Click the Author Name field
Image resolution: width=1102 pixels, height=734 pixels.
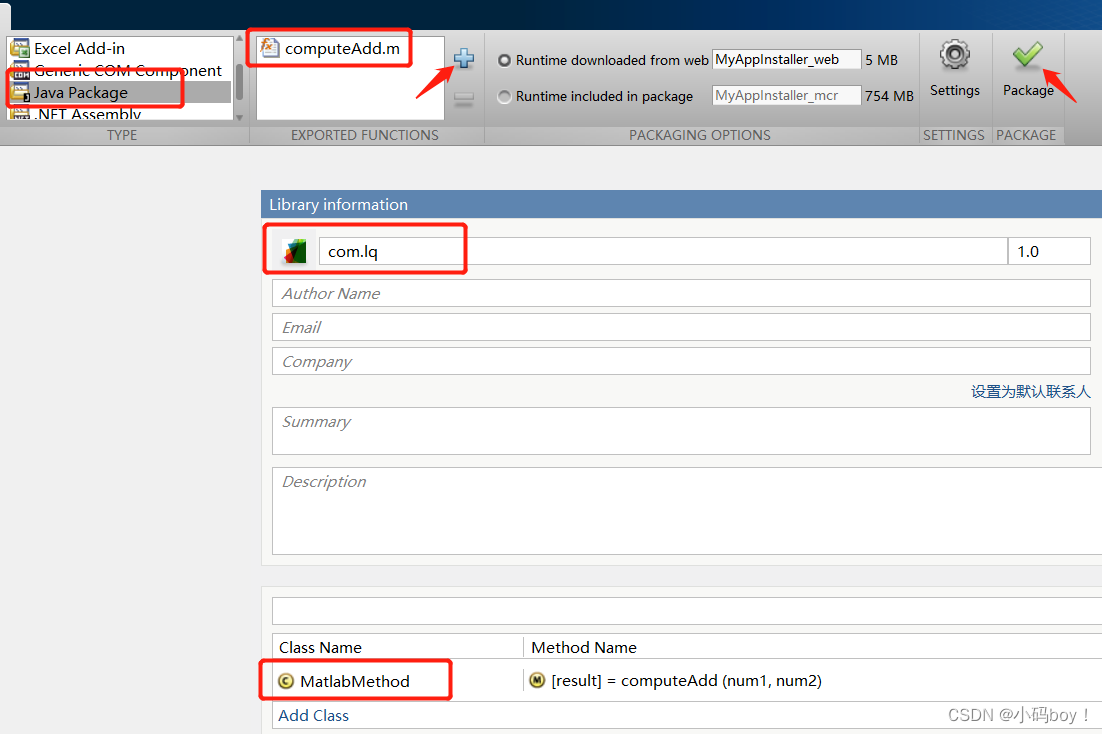coord(680,293)
